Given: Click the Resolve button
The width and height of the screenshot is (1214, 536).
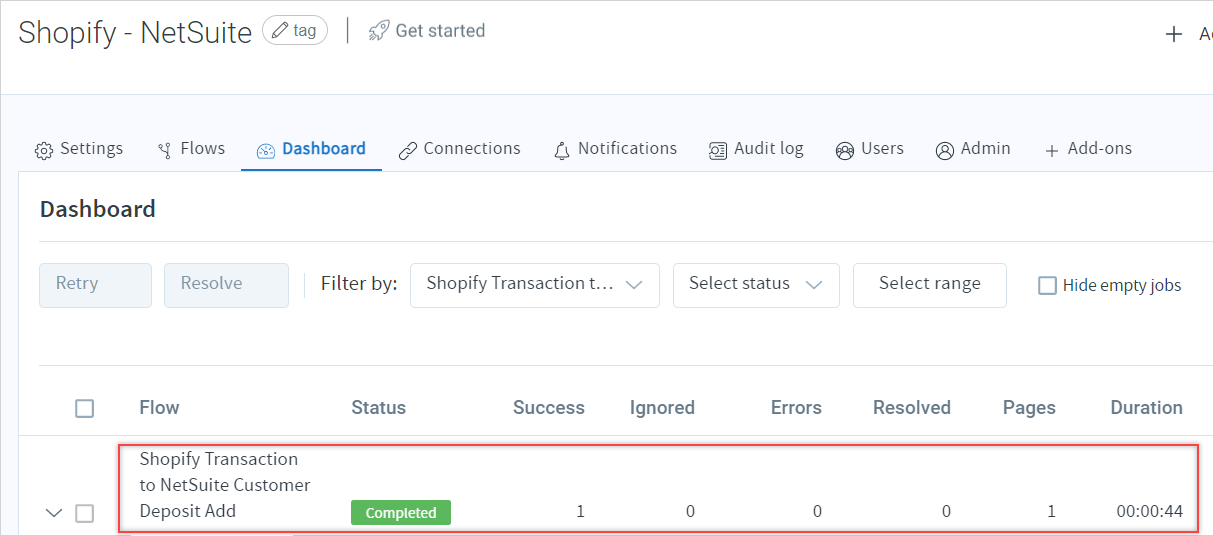Looking at the screenshot, I should [x=226, y=285].
